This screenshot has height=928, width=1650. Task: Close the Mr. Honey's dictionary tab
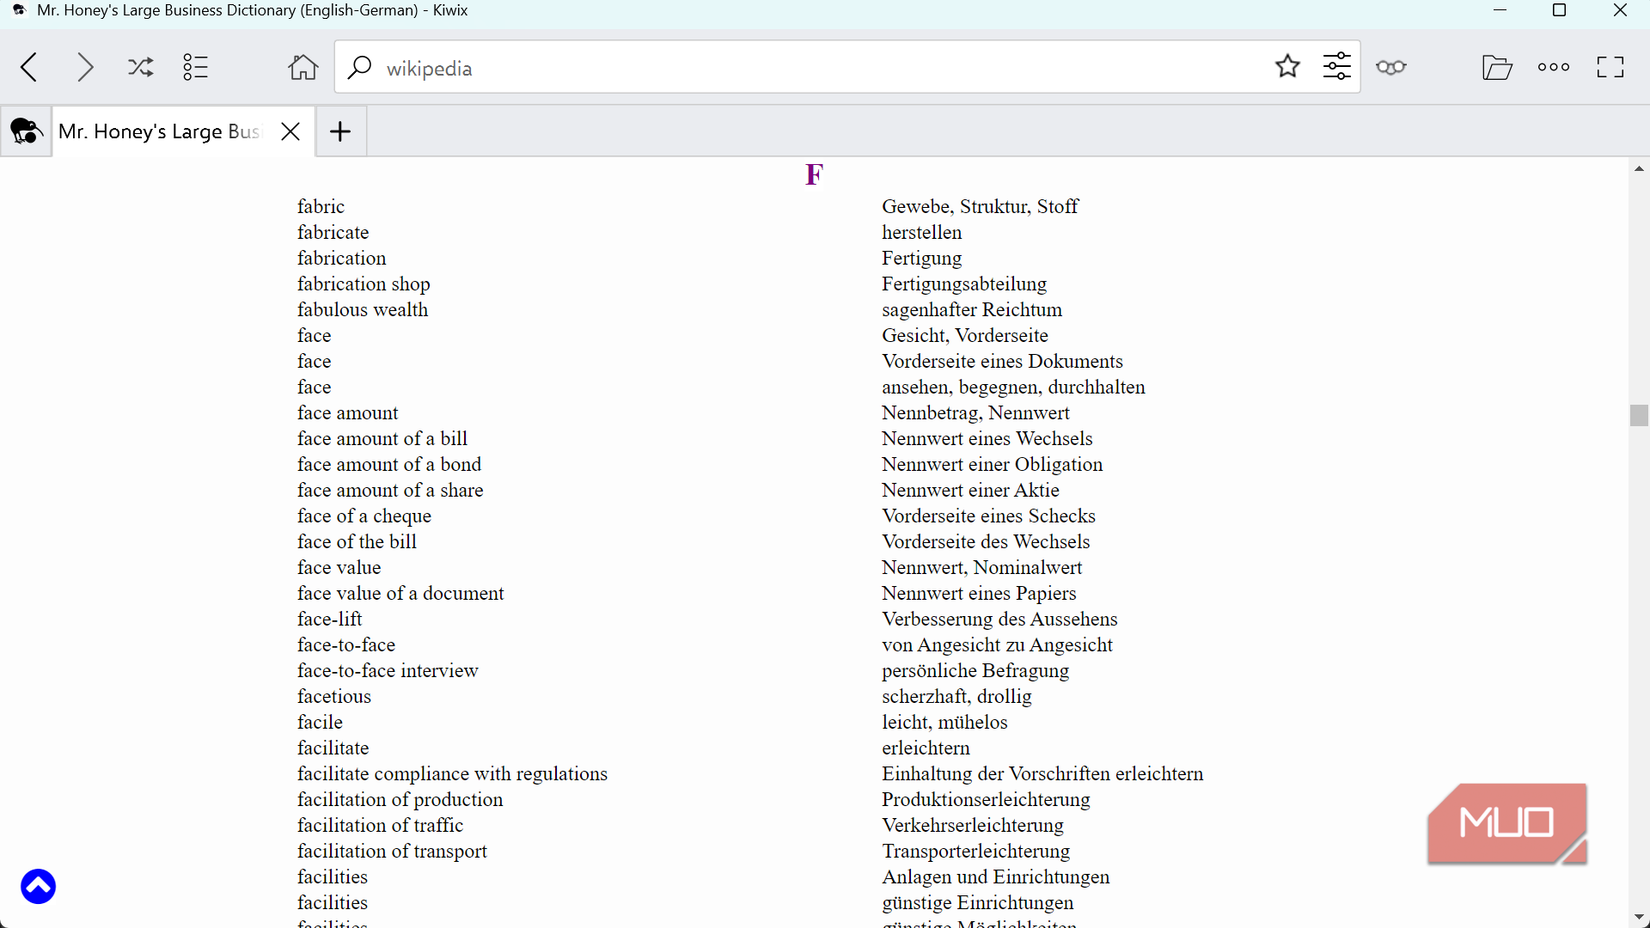[290, 131]
